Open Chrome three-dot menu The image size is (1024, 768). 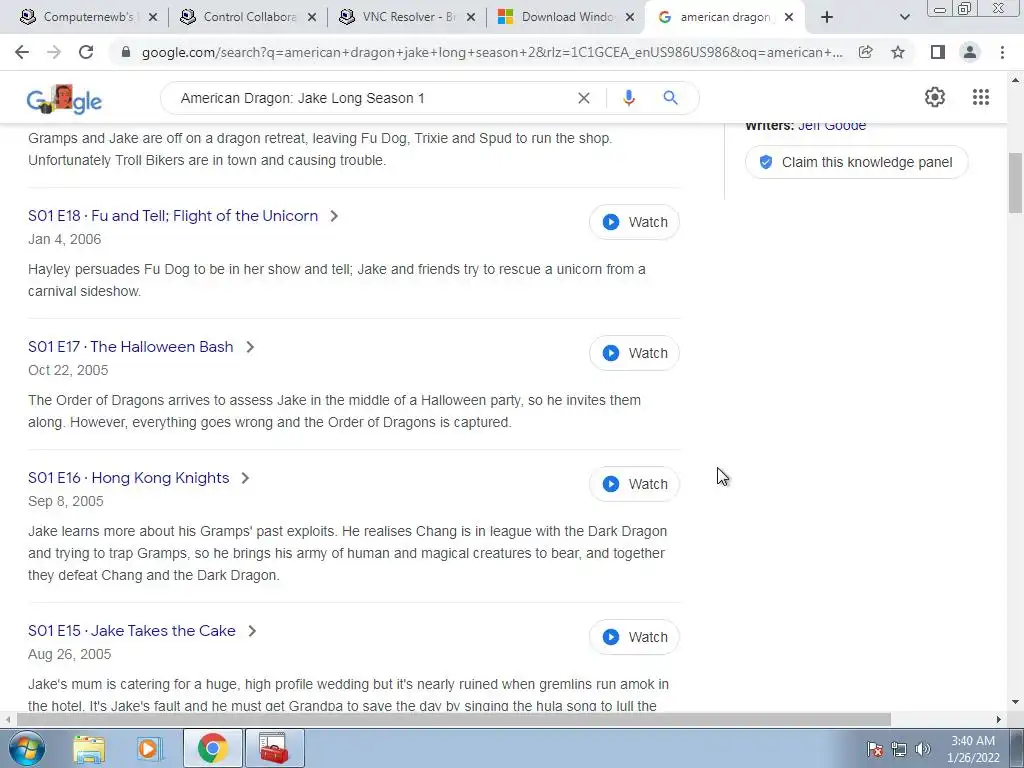coord(1002,52)
